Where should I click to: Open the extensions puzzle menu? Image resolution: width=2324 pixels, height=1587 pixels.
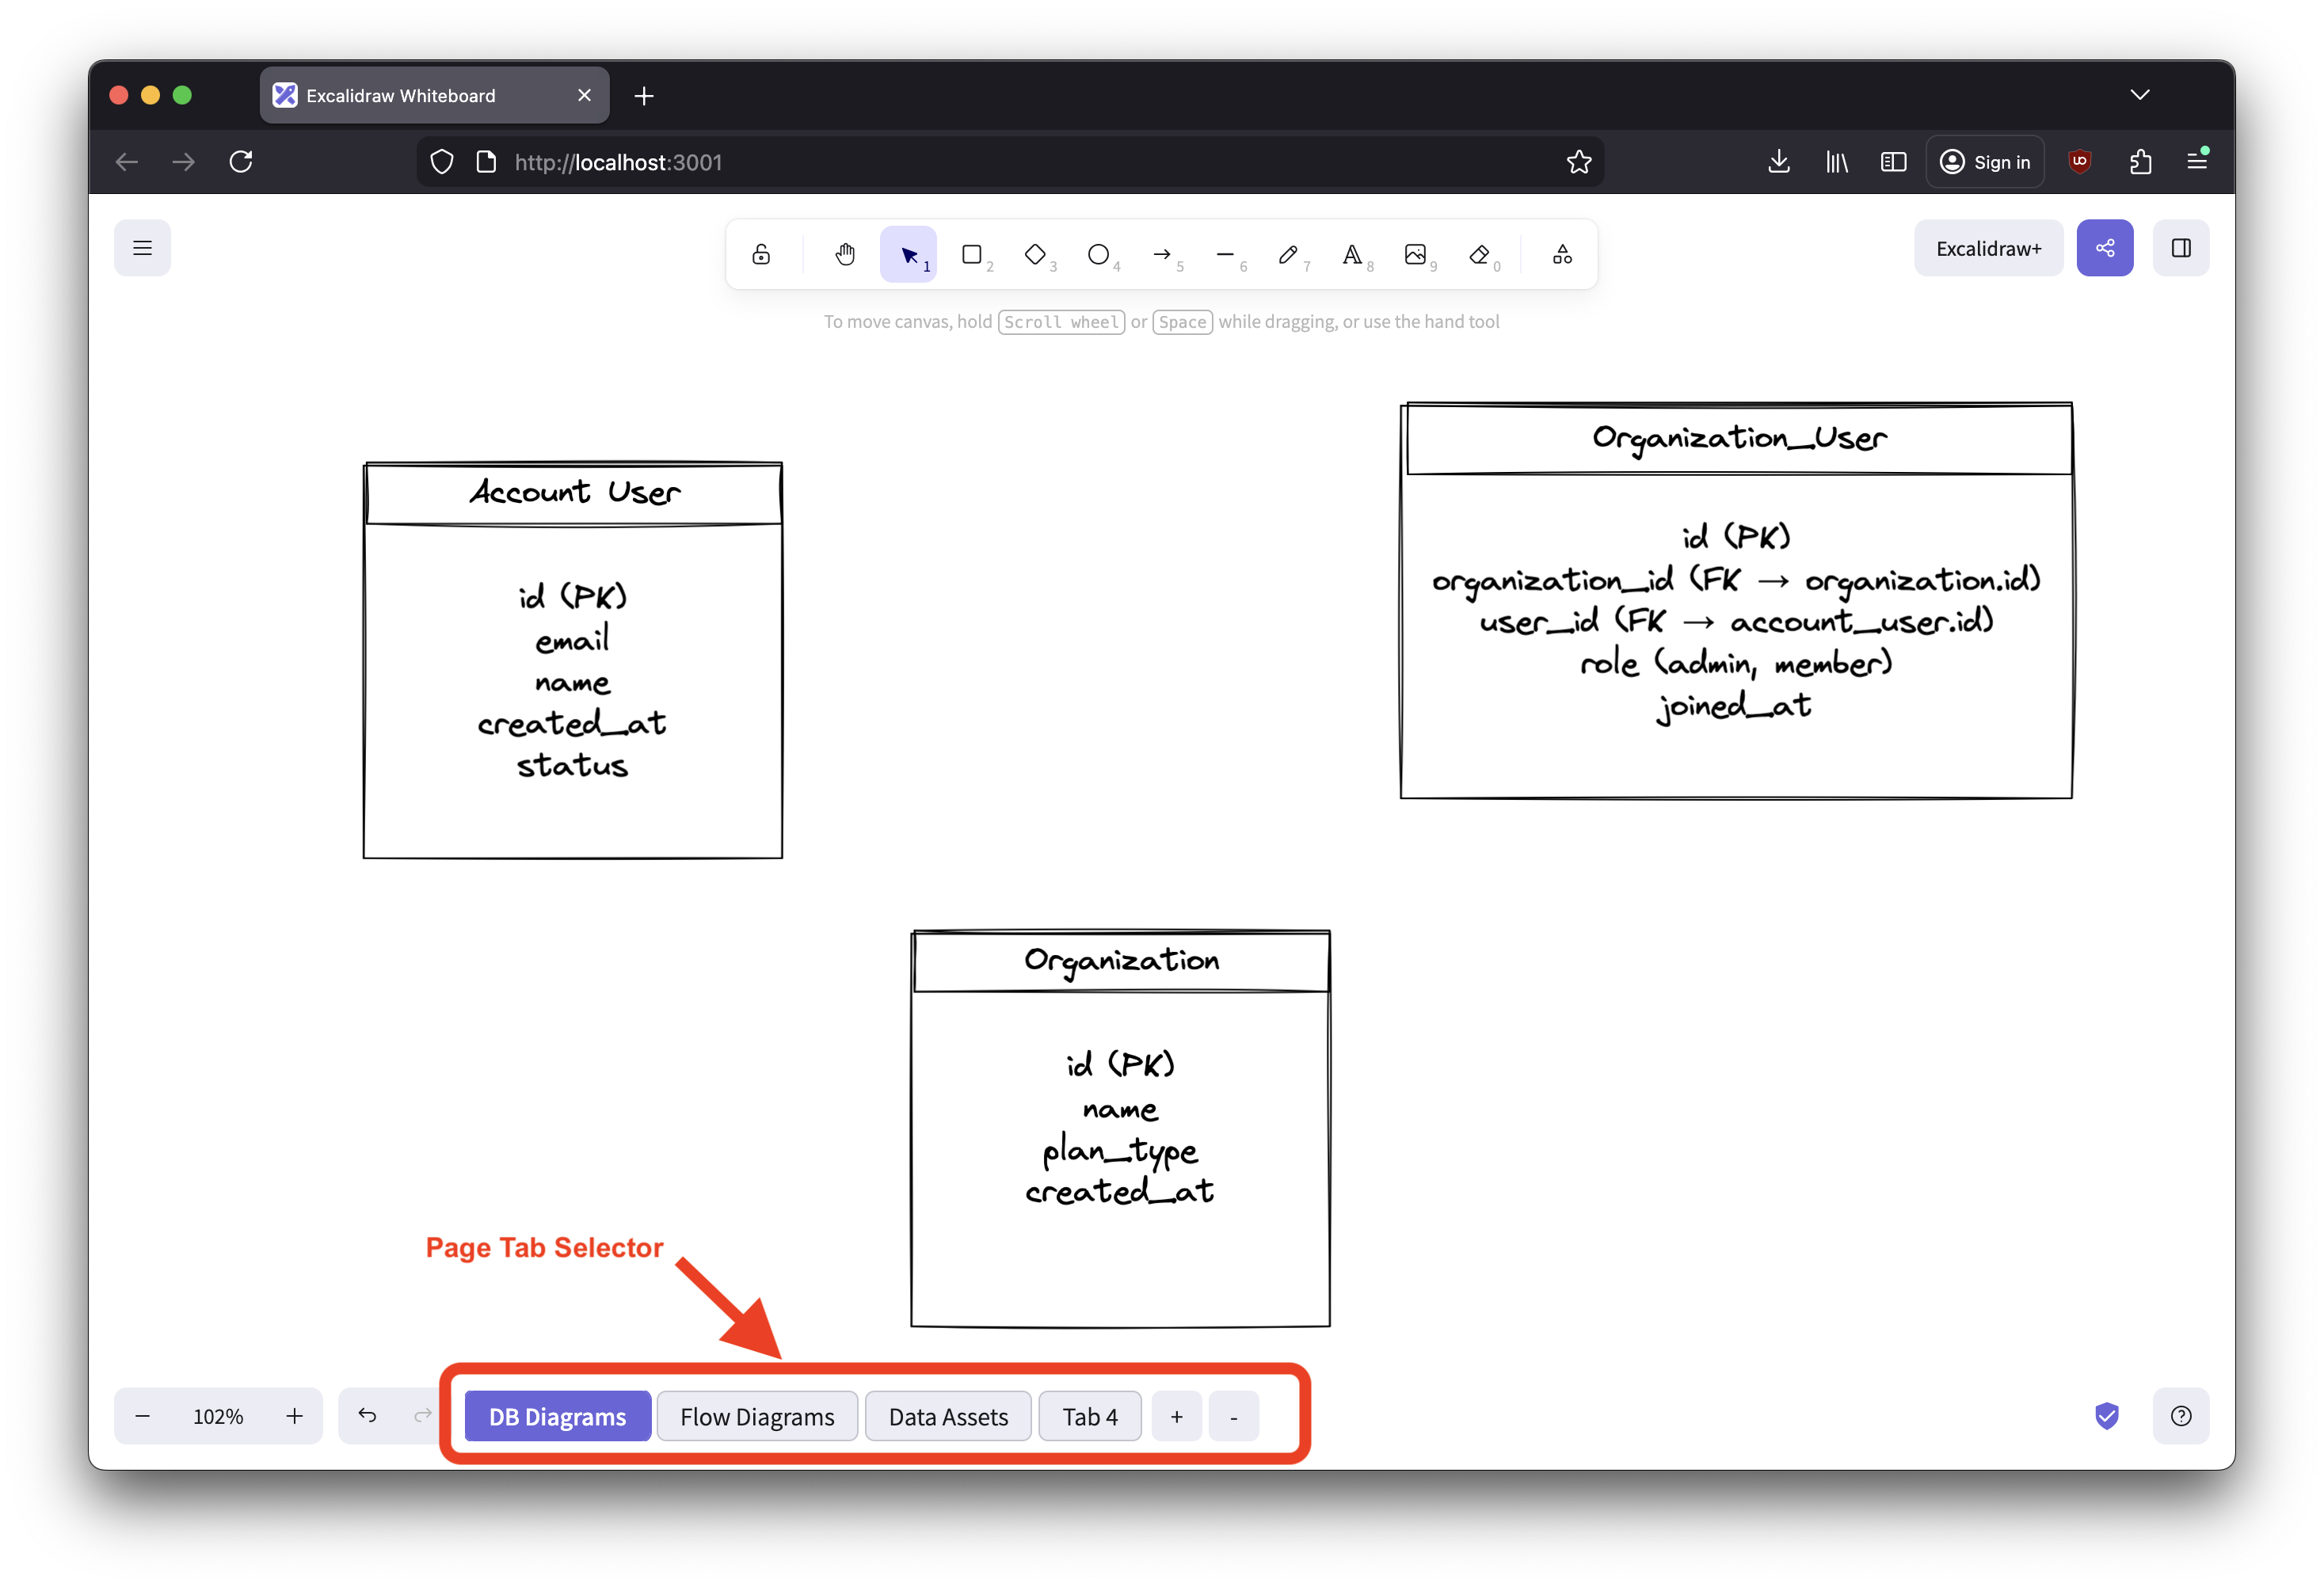tap(2140, 162)
